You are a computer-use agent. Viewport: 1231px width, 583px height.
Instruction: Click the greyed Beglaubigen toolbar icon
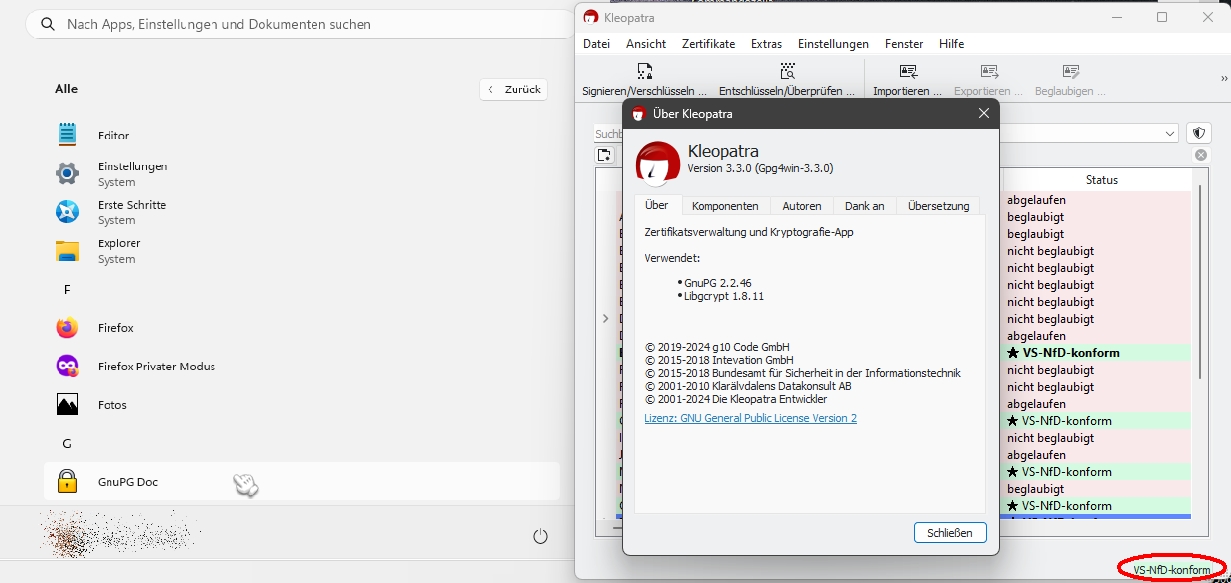[x=1071, y=72]
